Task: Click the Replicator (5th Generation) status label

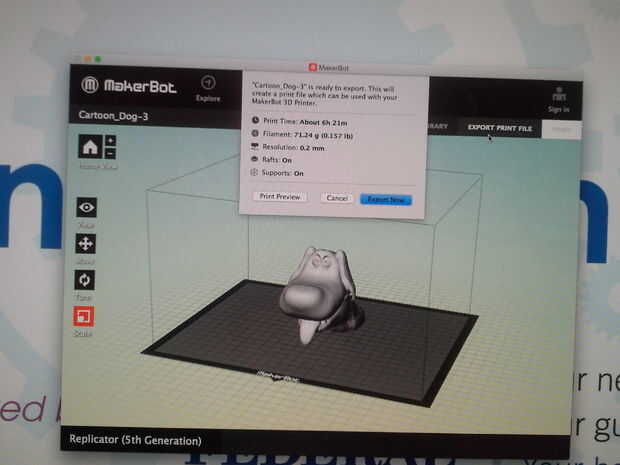Action: click(x=135, y=440)
